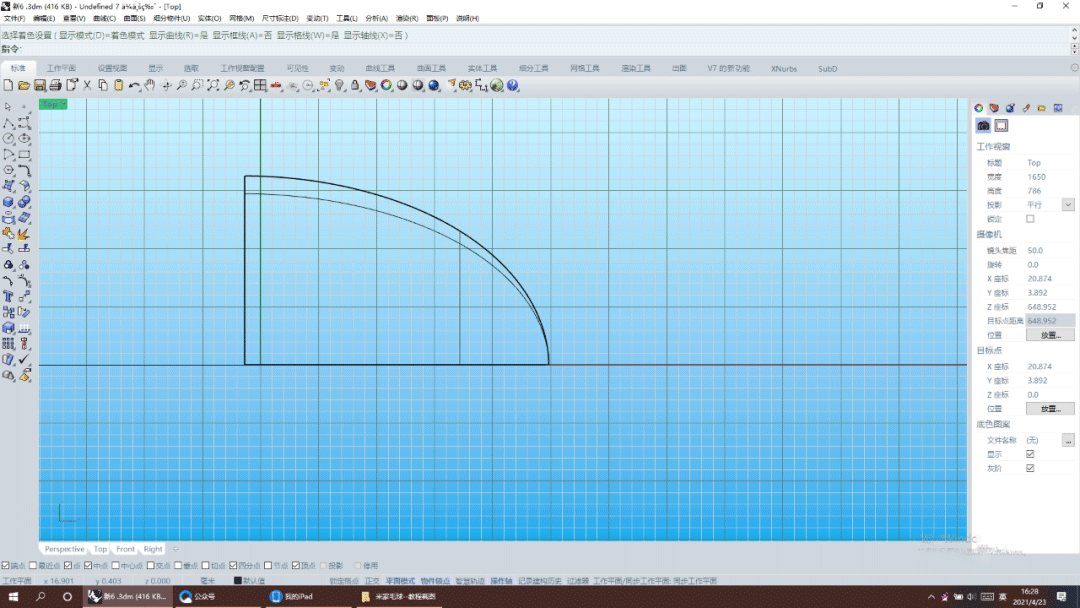Screen dimensions: 1080x608
Task: Switch to the Perspective viewport tab
Action: (64, 549)
